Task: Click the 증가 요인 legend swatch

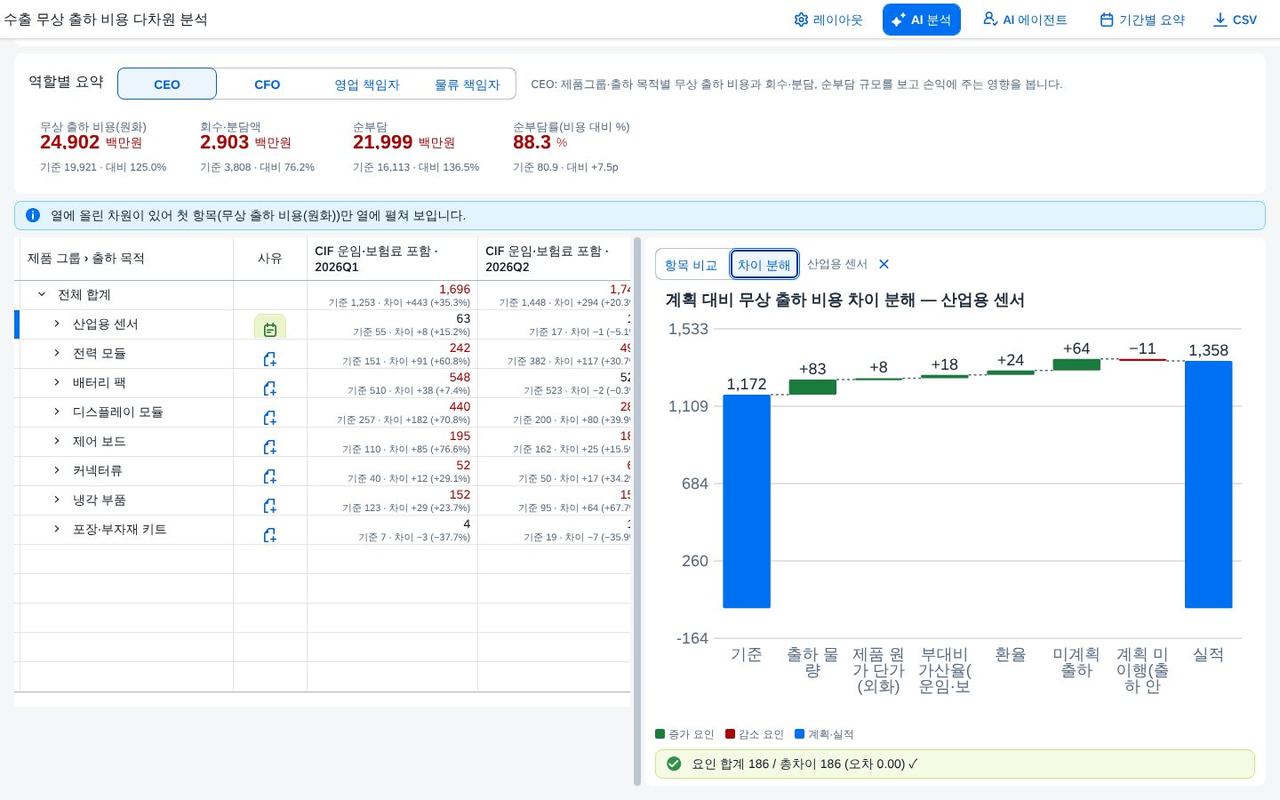Action: click(x=660, y=734)
